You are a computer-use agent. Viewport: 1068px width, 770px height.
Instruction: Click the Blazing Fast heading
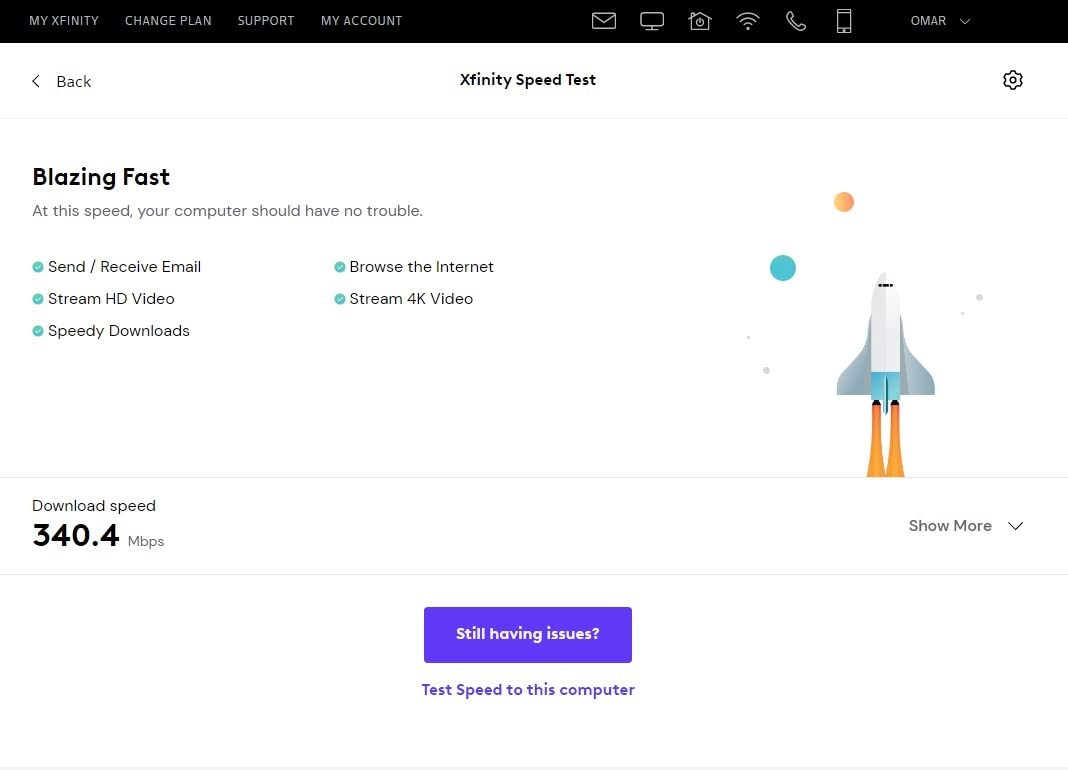101,177
